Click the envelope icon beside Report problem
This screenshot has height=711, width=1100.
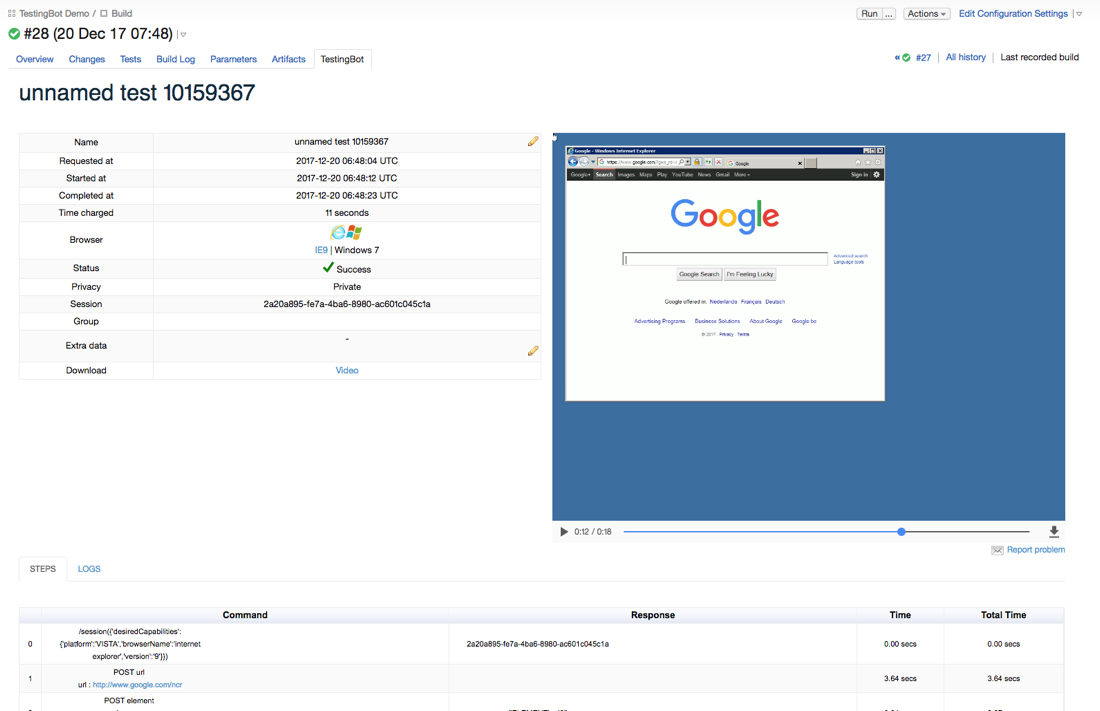pos(997,550)
